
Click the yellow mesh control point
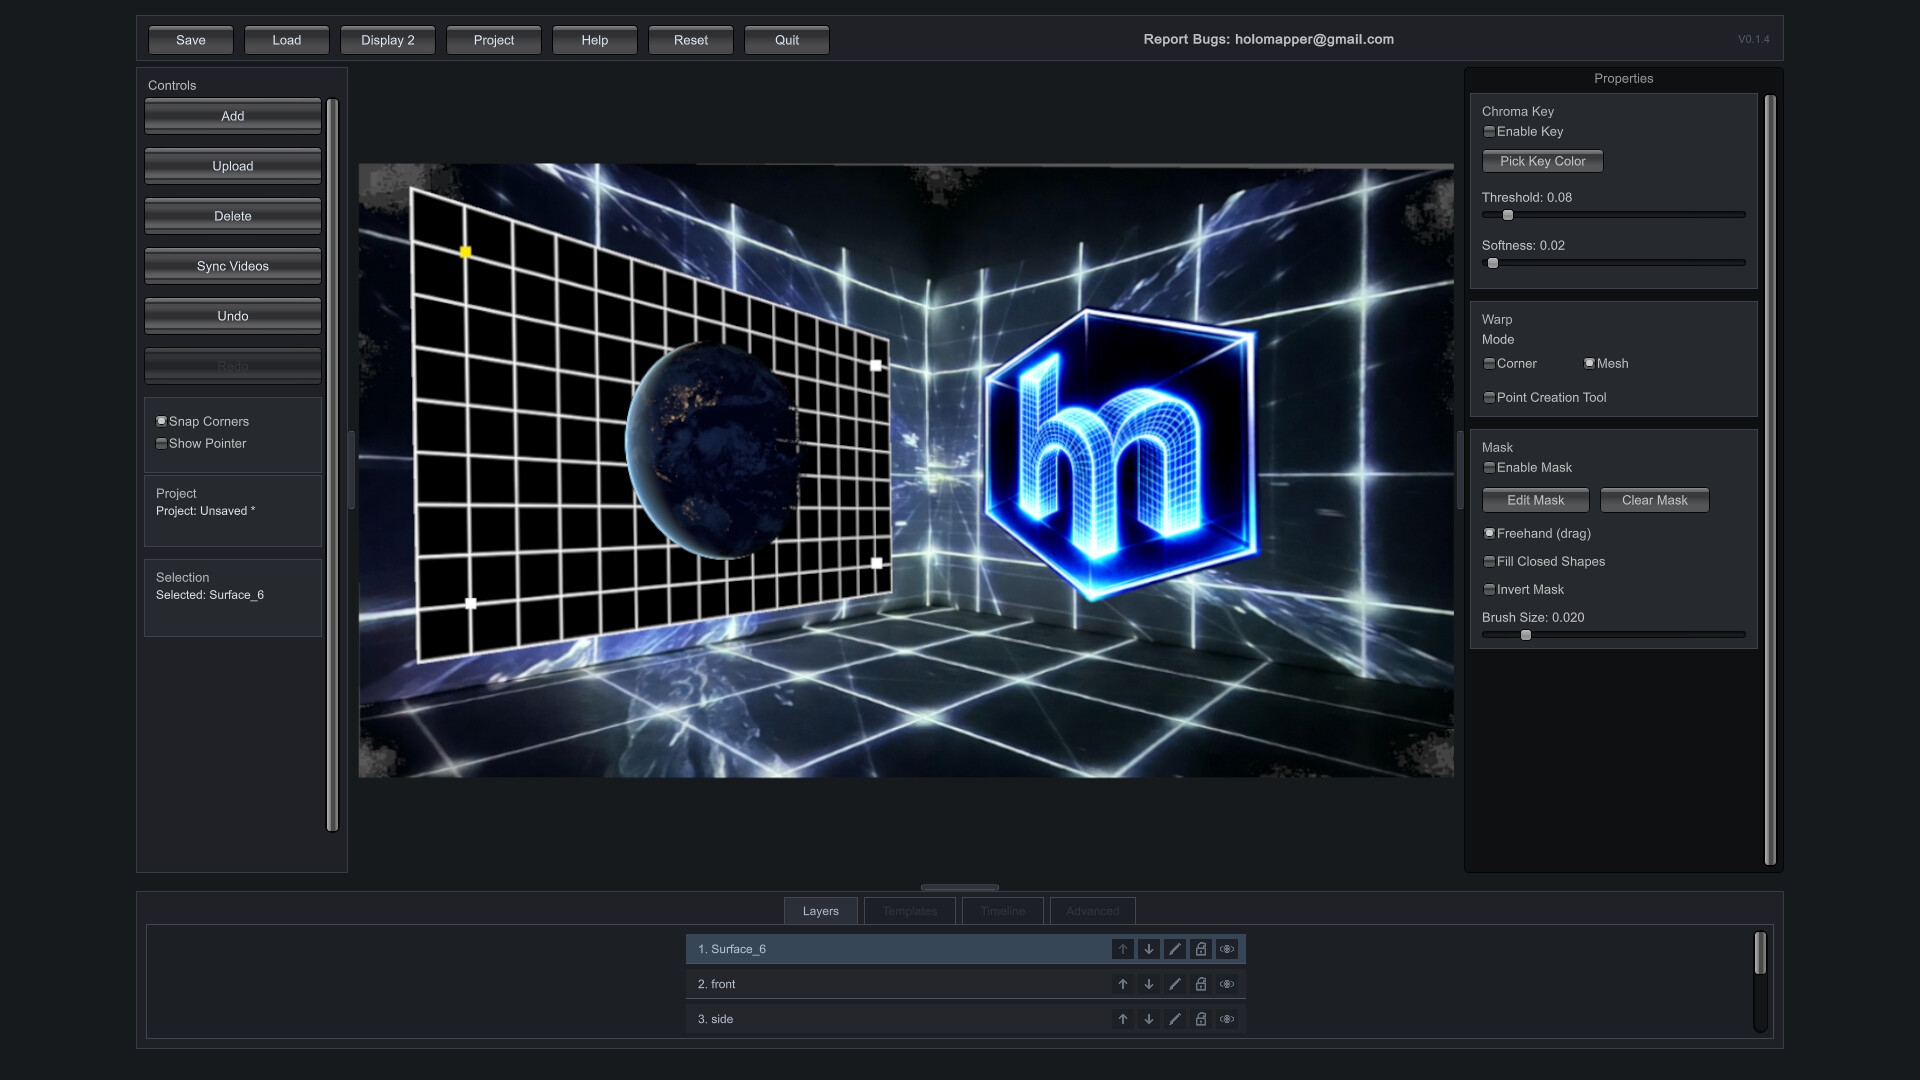pos(466,252)
